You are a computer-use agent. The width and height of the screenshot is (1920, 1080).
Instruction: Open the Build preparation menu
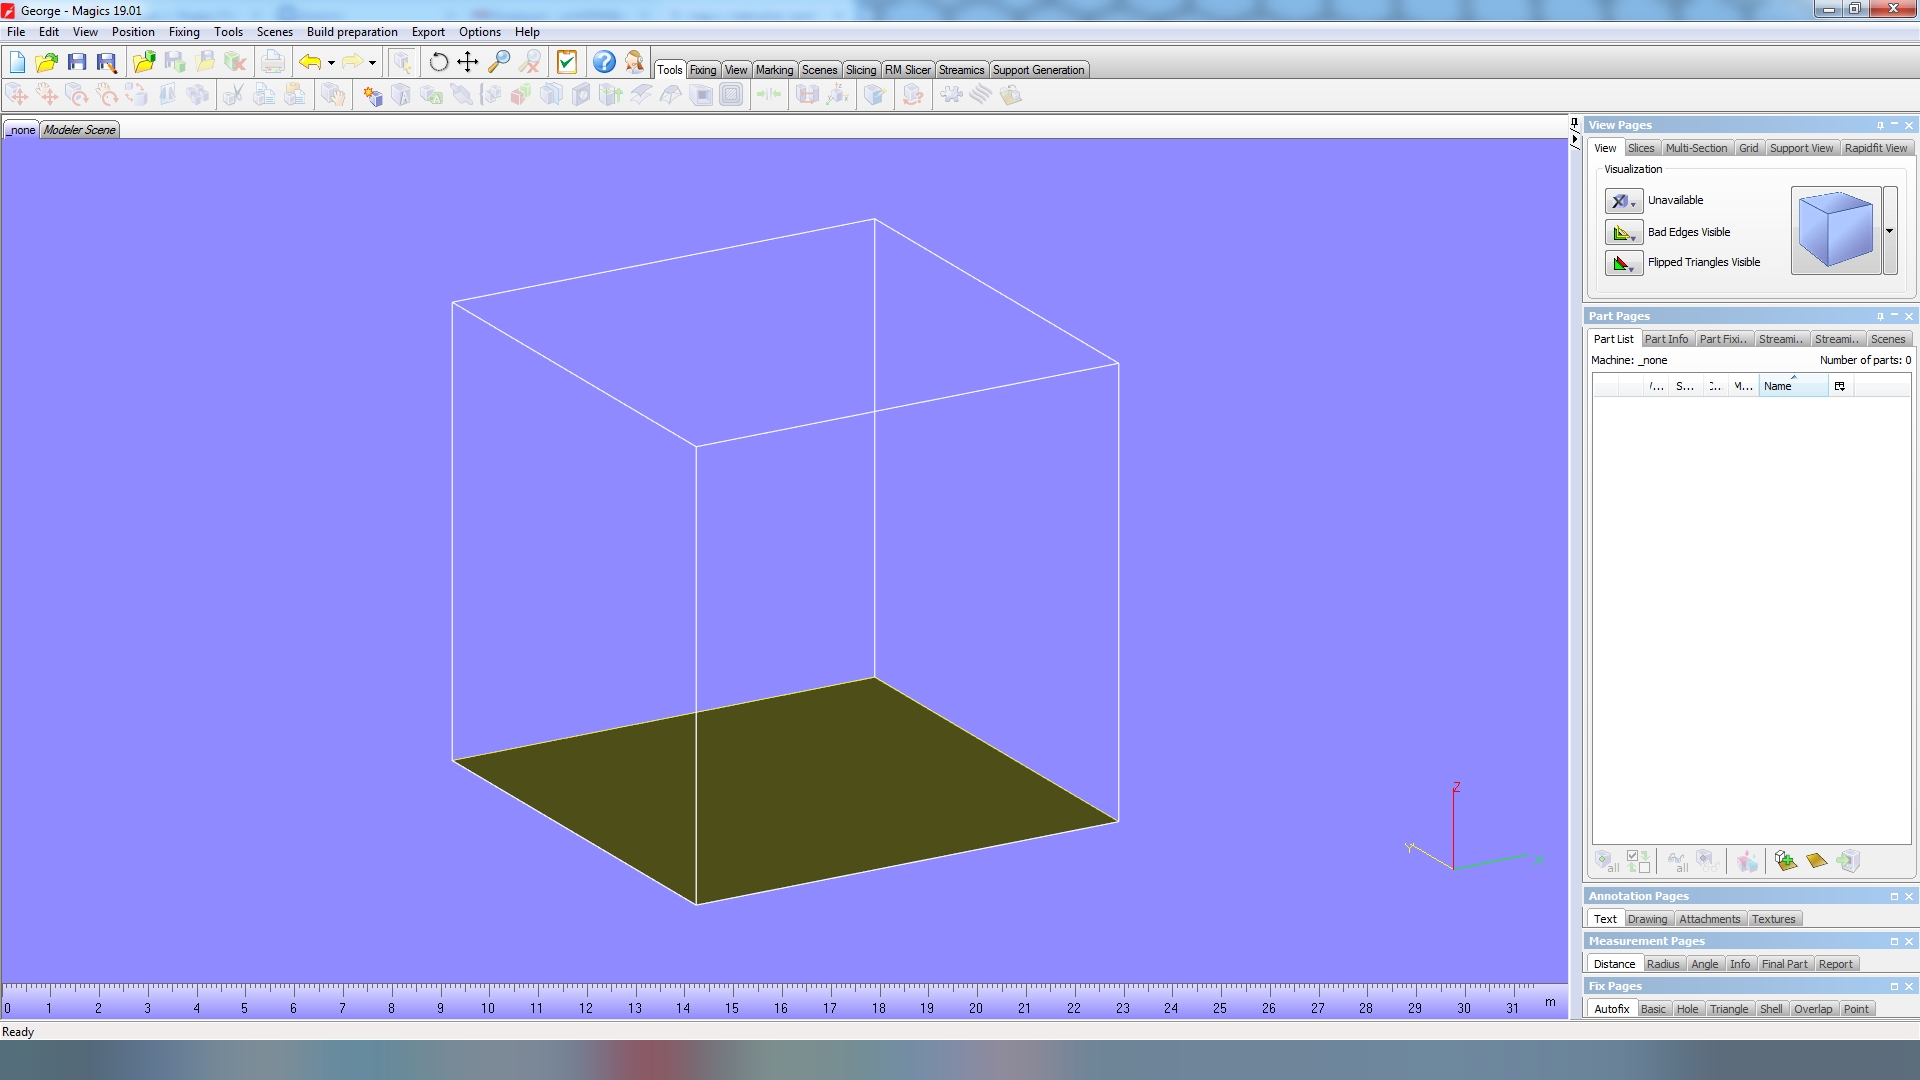coord(352,32)
